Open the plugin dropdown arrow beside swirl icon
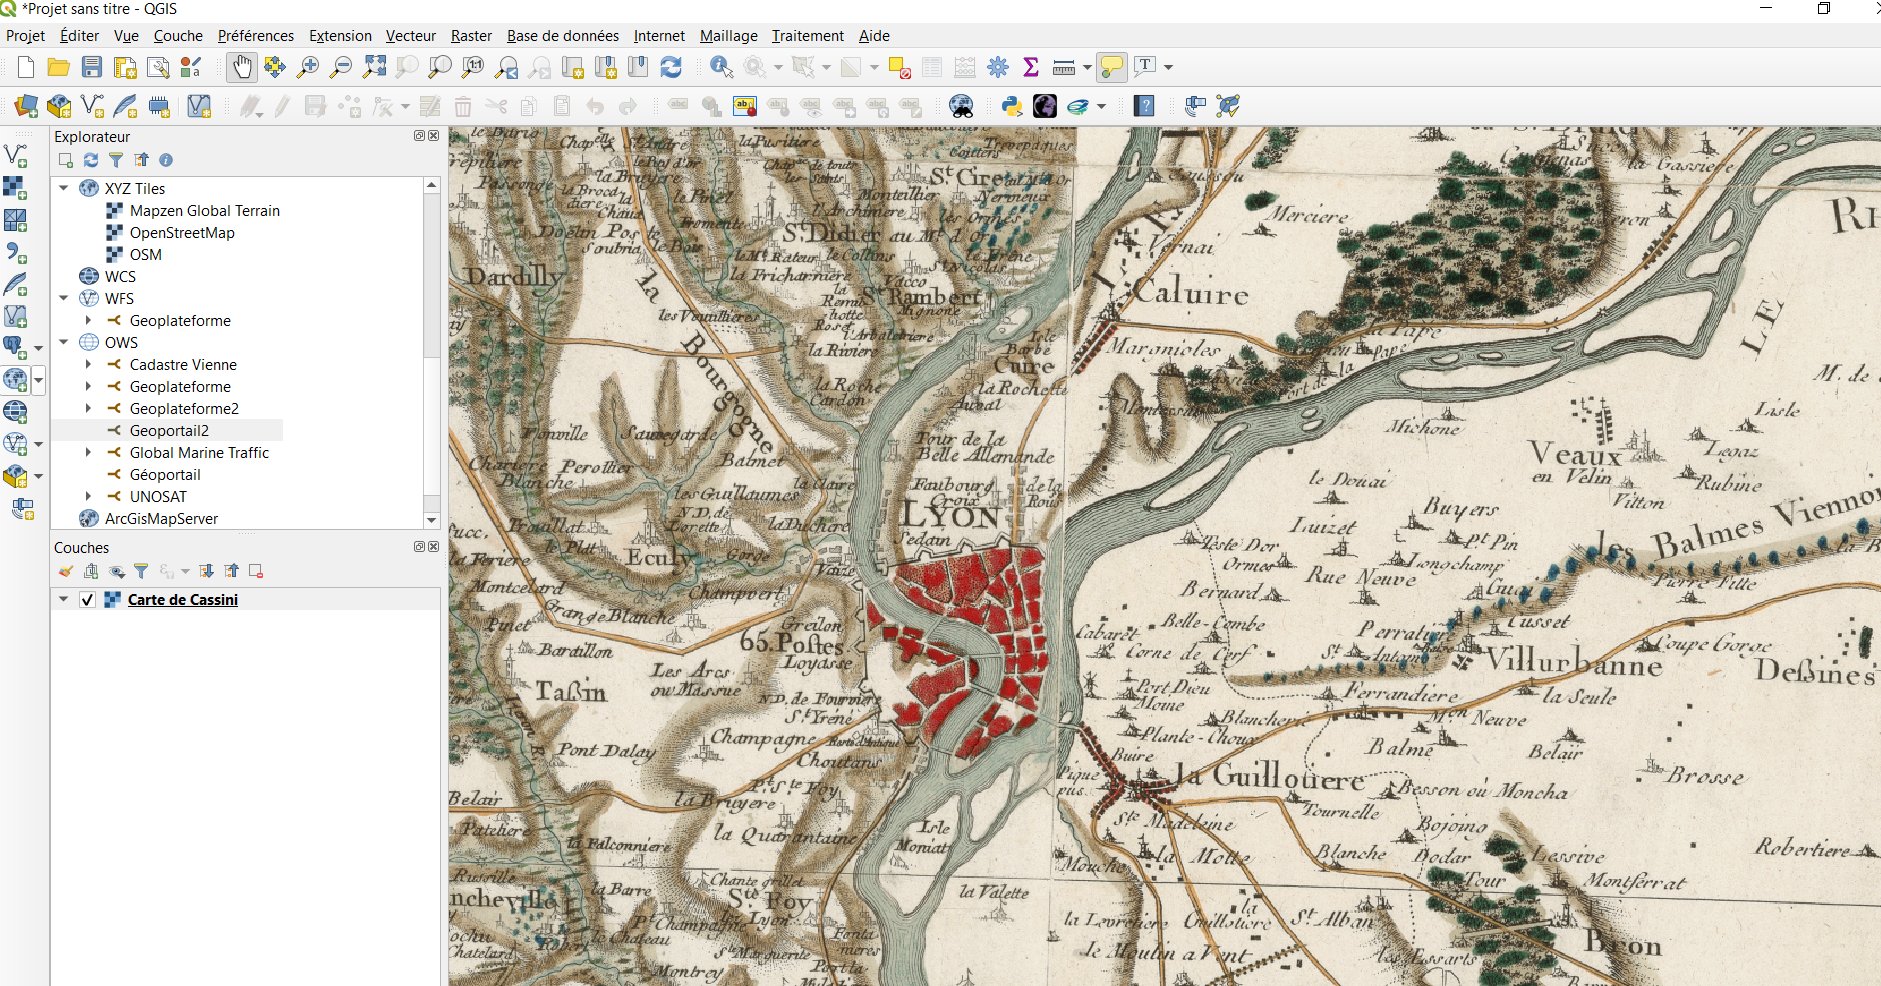Image resolution: width=1881 pixels, height=986 pixels. (1102, 106)
